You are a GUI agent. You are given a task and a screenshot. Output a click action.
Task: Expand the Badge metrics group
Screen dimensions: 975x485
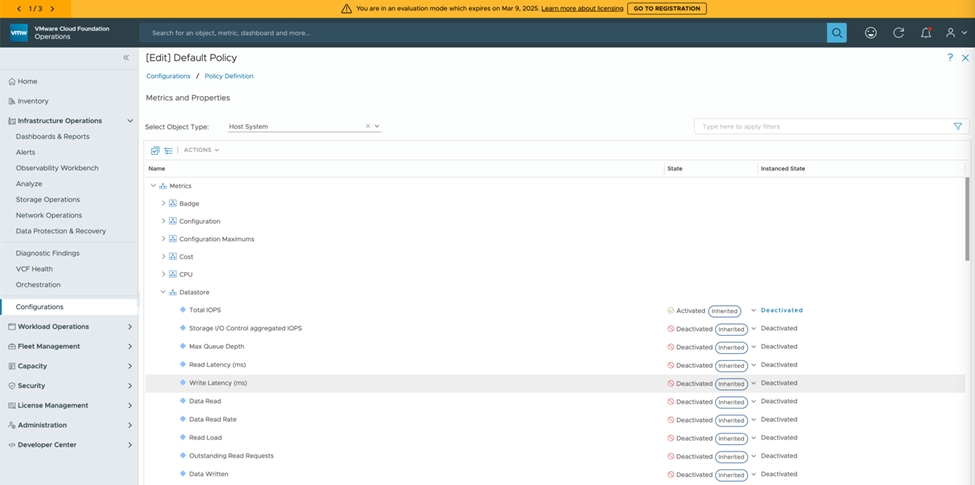coord(163,203)
